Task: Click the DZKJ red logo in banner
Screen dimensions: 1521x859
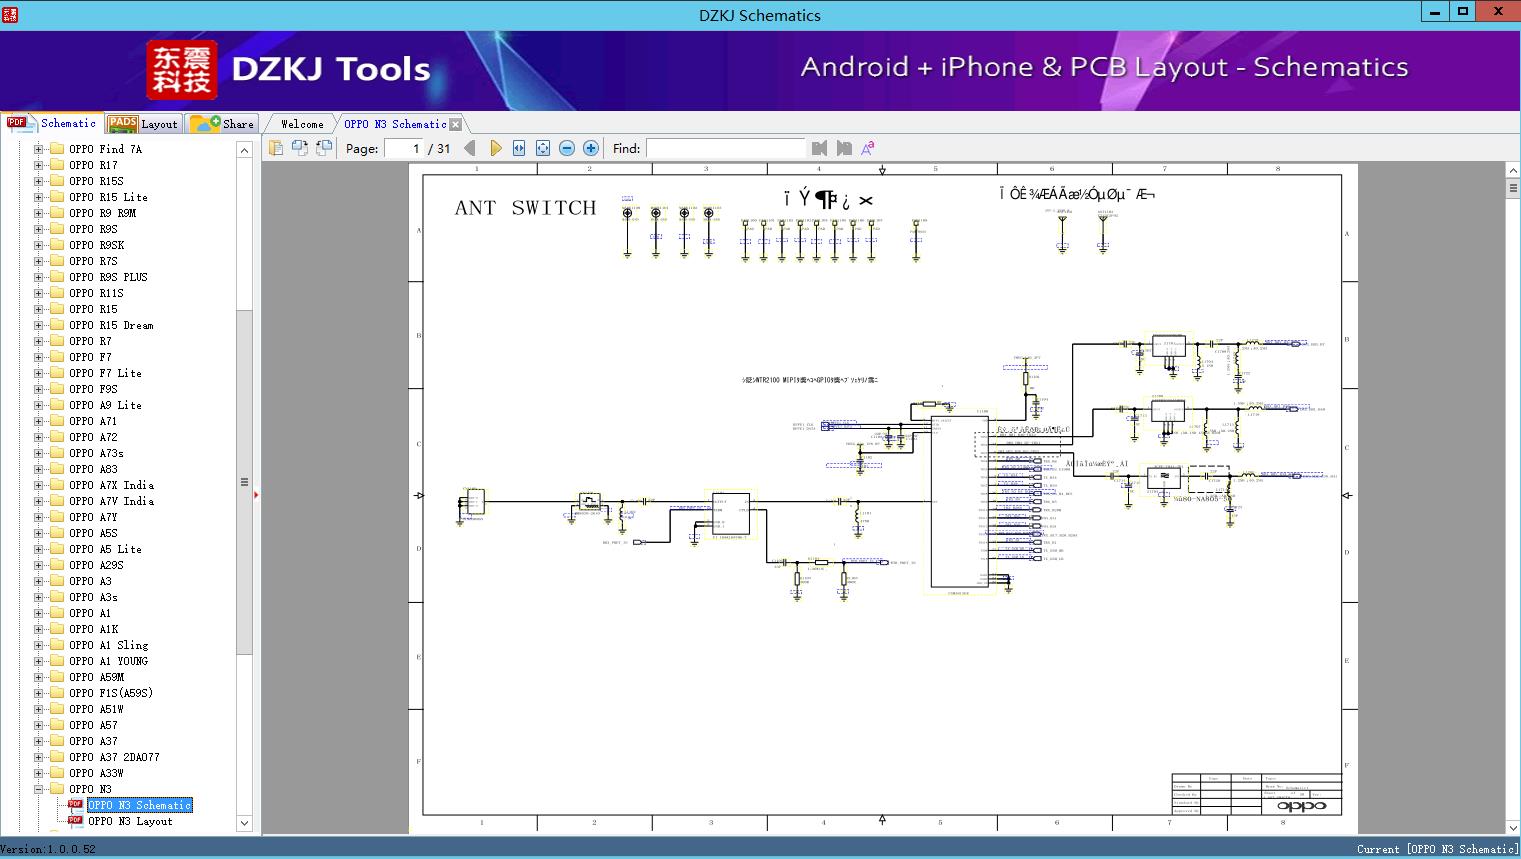Action: 181,69
